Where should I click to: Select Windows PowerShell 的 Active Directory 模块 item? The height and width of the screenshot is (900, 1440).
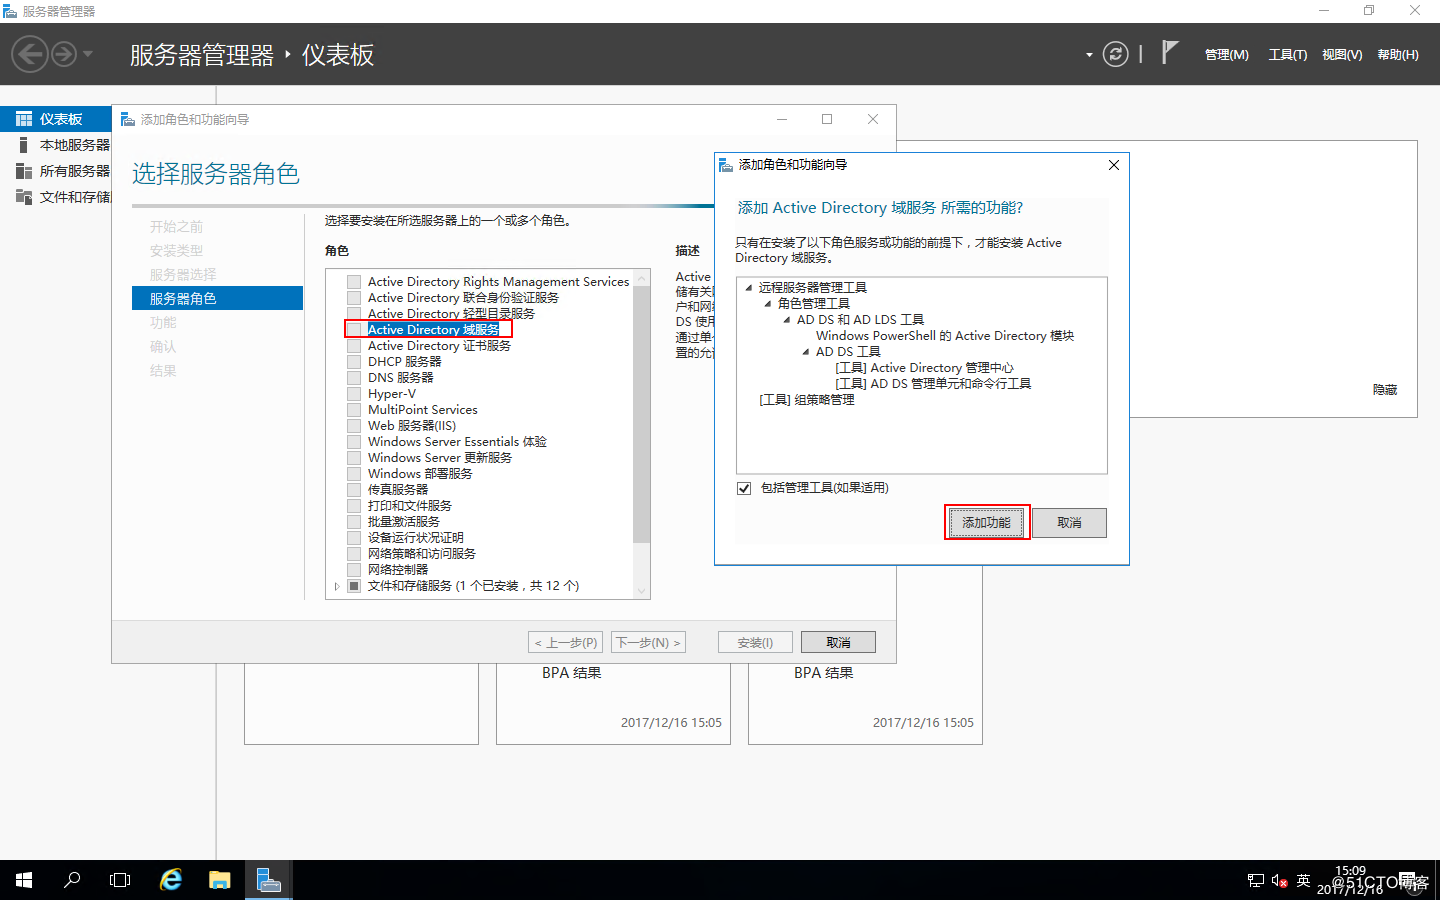945,336
